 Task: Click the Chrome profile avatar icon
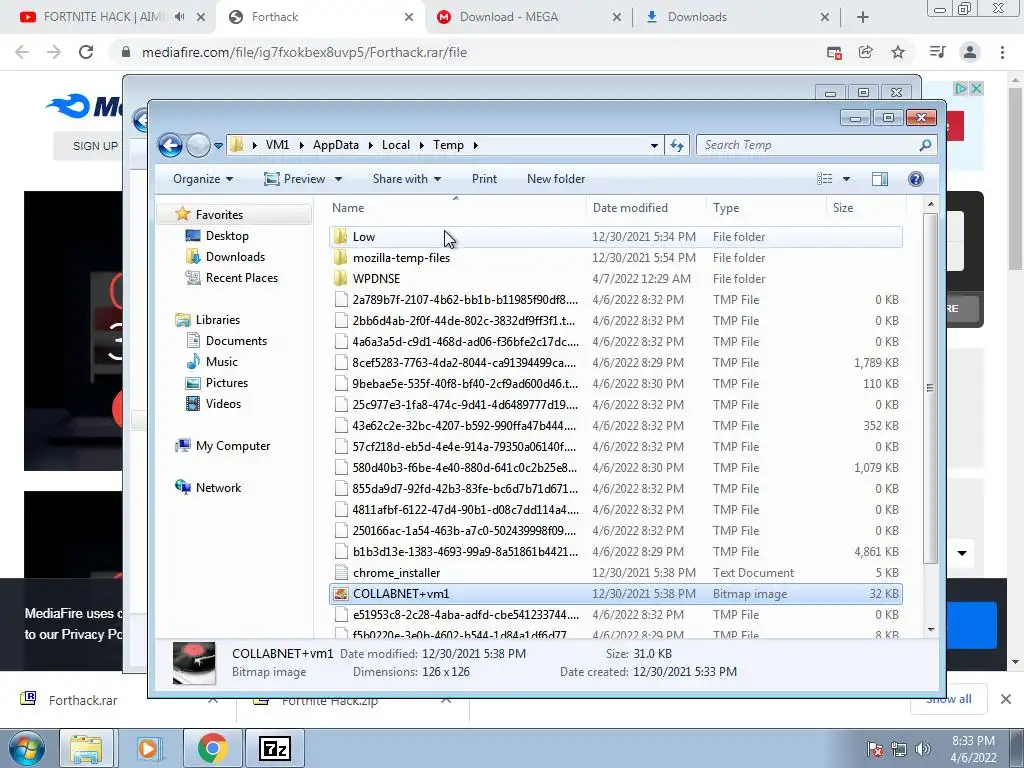tap(970, 52)
